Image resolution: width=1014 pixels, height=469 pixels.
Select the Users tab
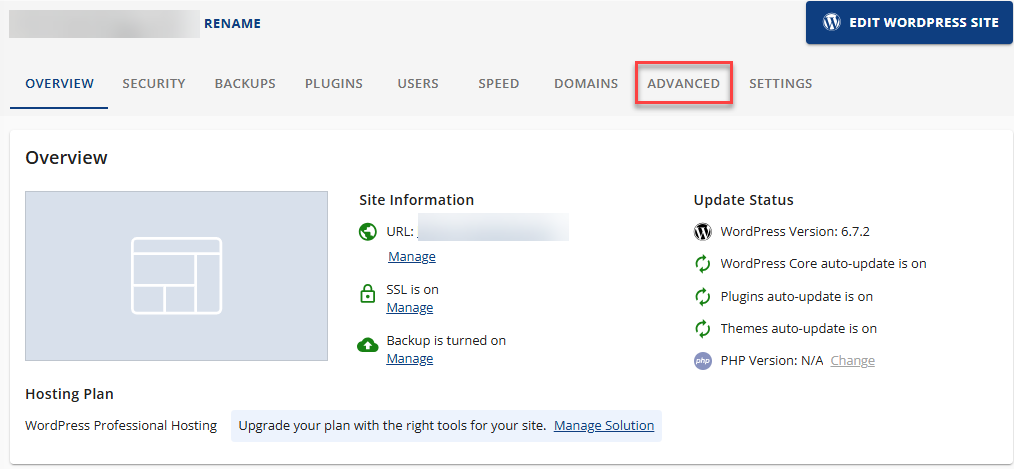[418, 83]
